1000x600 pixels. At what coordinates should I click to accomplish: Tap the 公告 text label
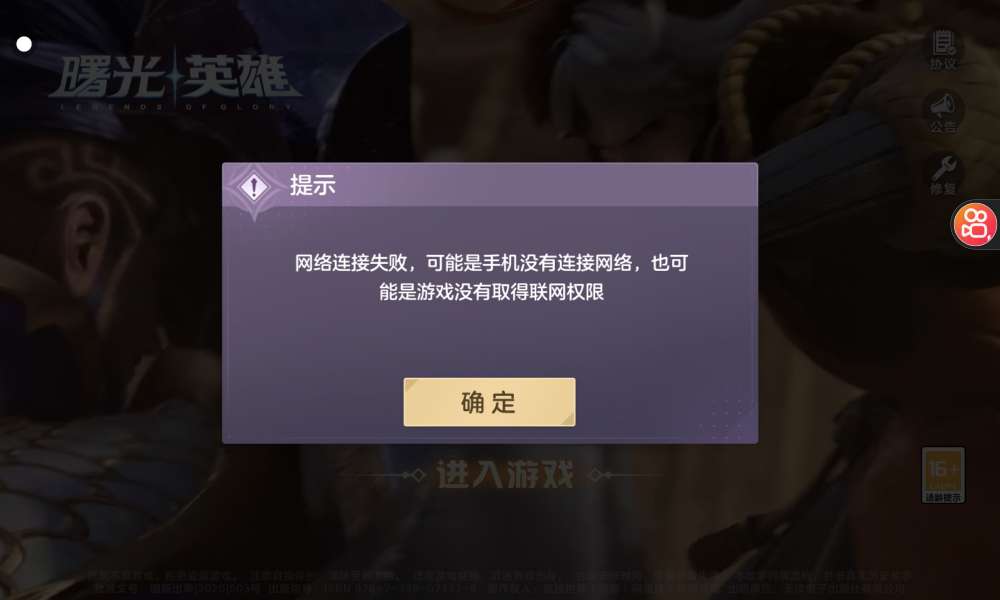(943, 126)
